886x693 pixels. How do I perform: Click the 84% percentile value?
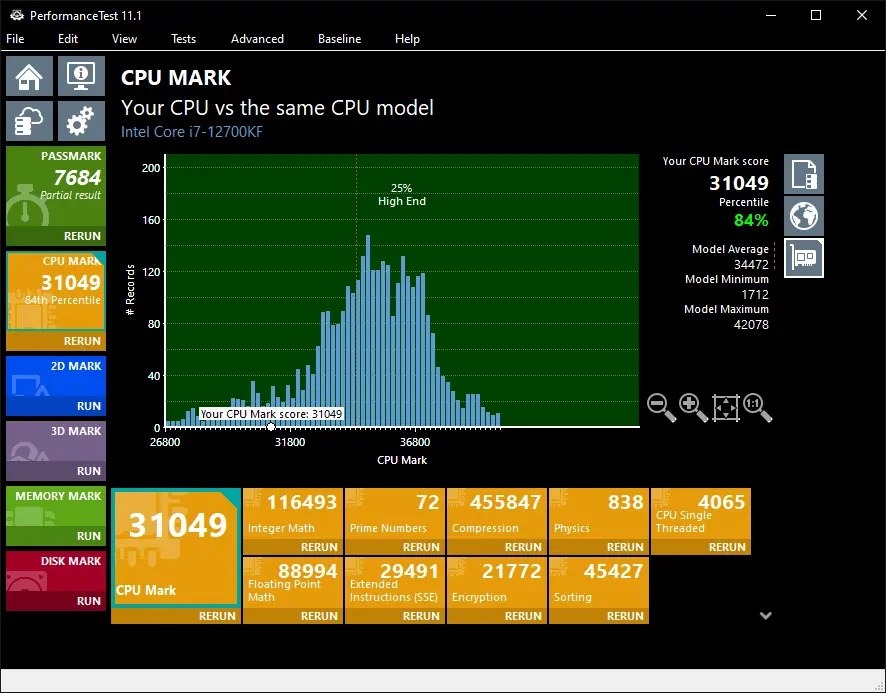coord(751,220)
